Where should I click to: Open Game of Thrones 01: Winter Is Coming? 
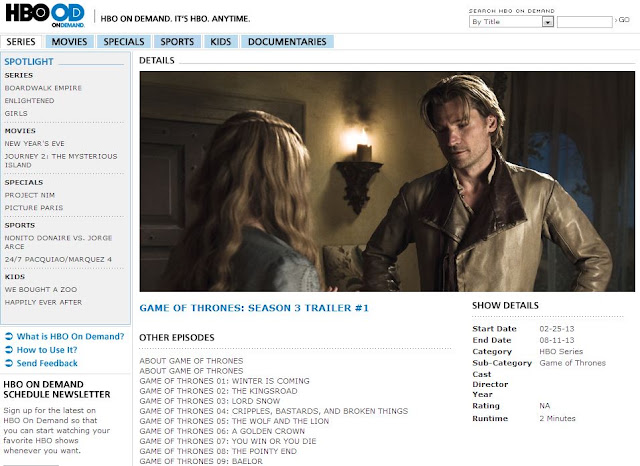pyautogui.click(x=224, y=381)
